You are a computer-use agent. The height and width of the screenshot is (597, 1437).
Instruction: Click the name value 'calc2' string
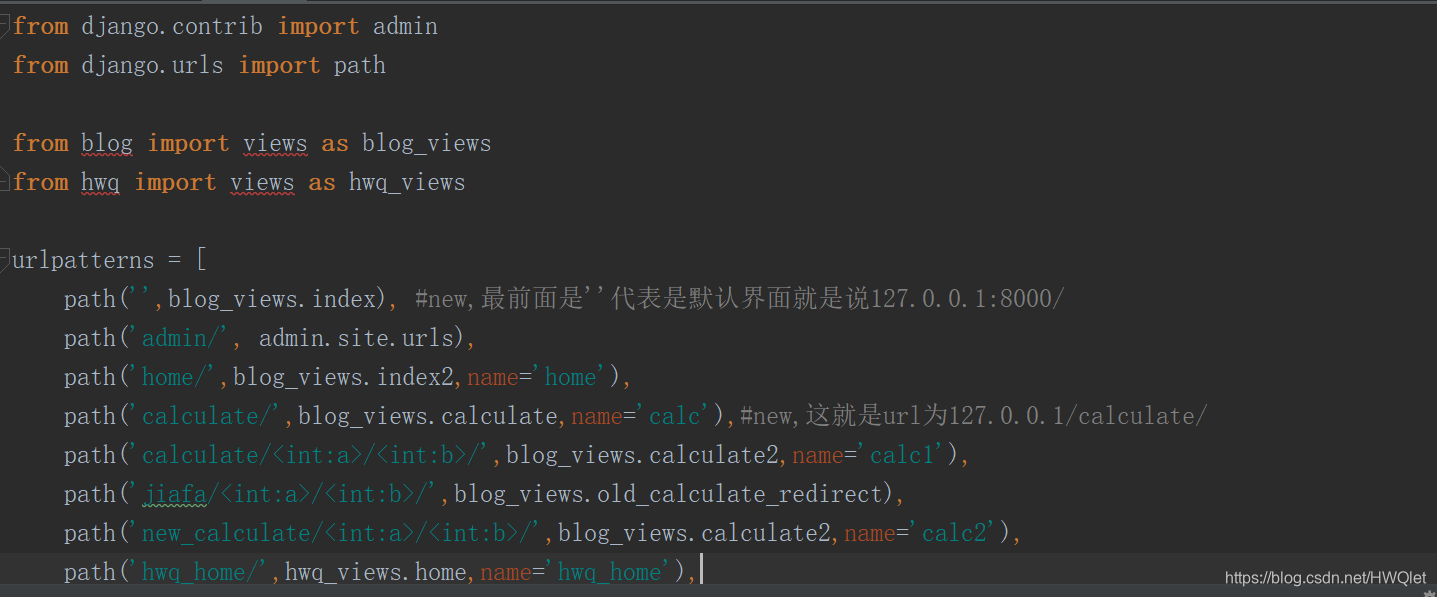(954, 533)
